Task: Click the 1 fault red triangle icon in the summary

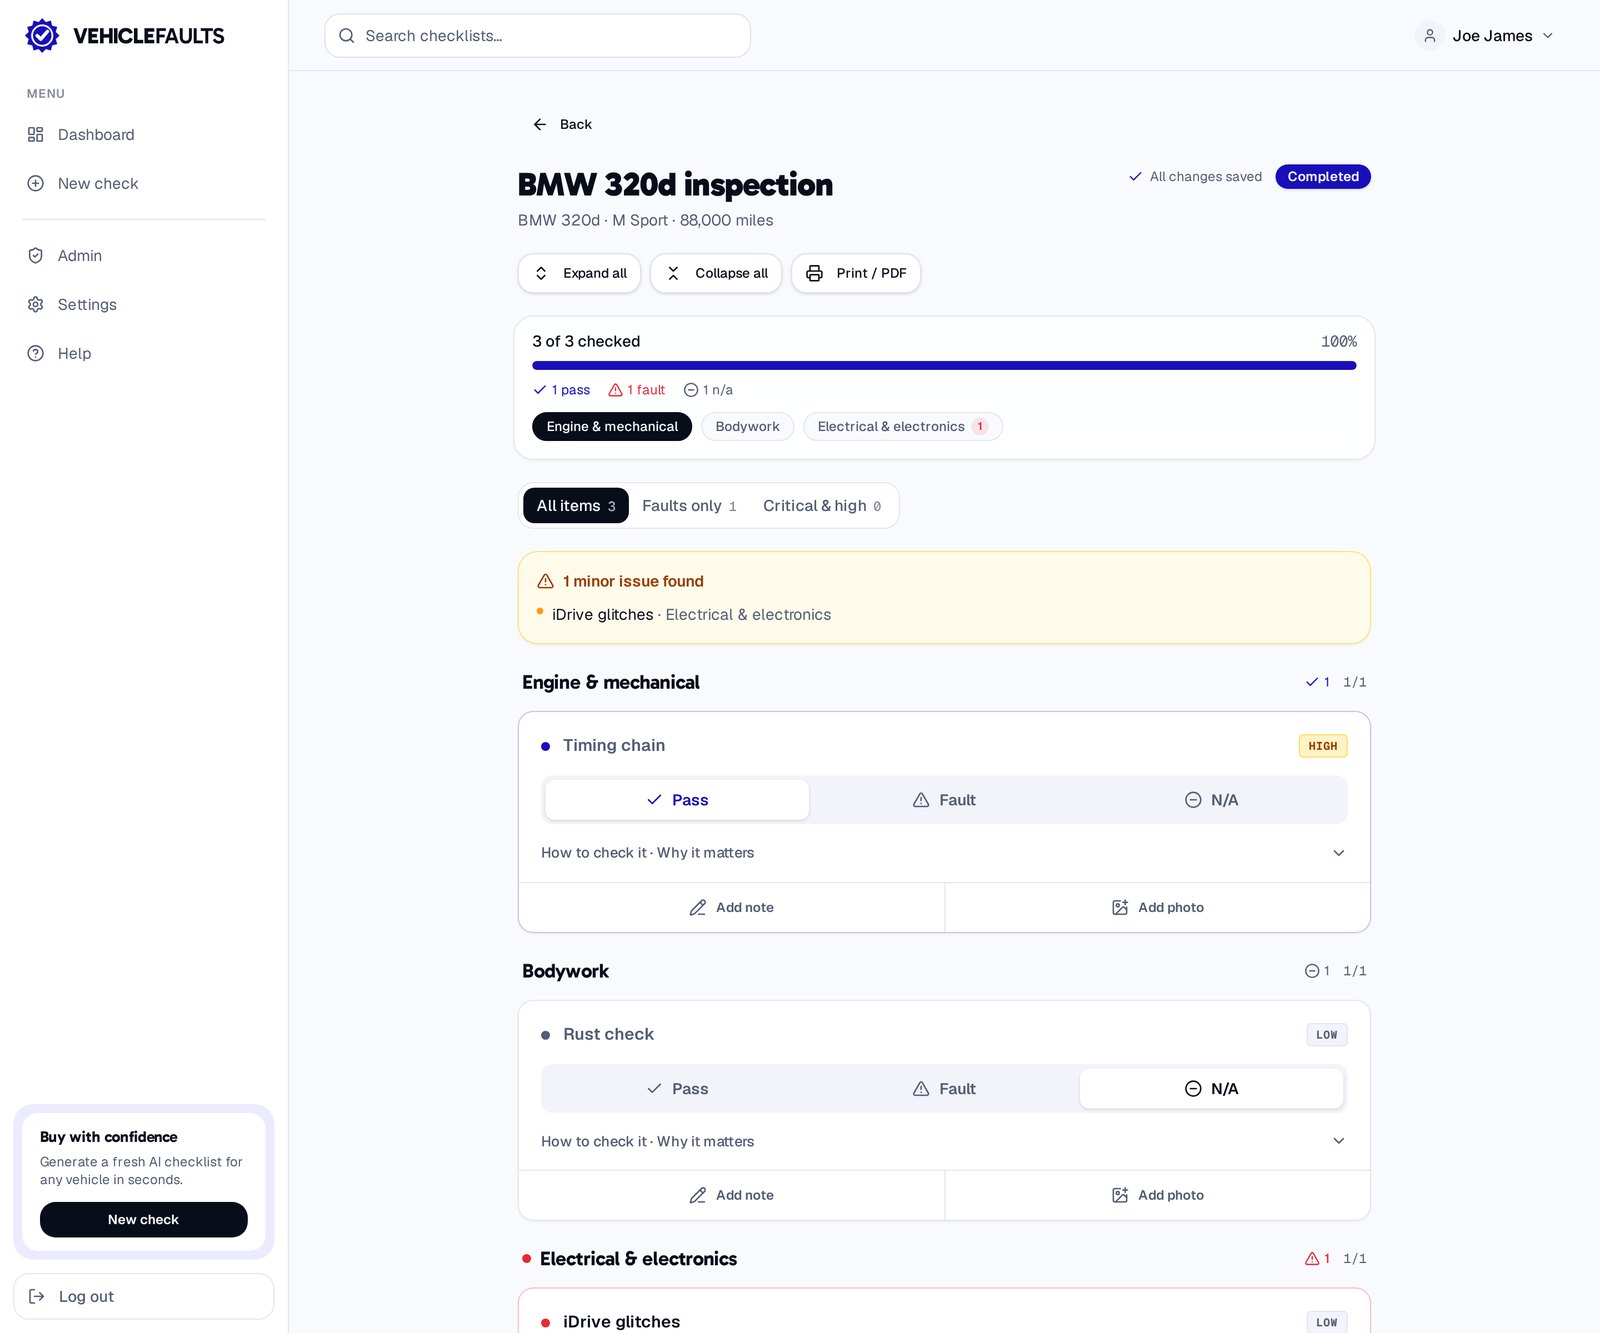Action: (616, 390)
